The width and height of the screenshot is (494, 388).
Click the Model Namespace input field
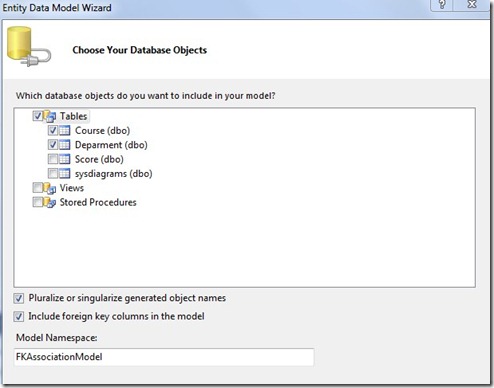pyautogui.click(x=164, y=357)
